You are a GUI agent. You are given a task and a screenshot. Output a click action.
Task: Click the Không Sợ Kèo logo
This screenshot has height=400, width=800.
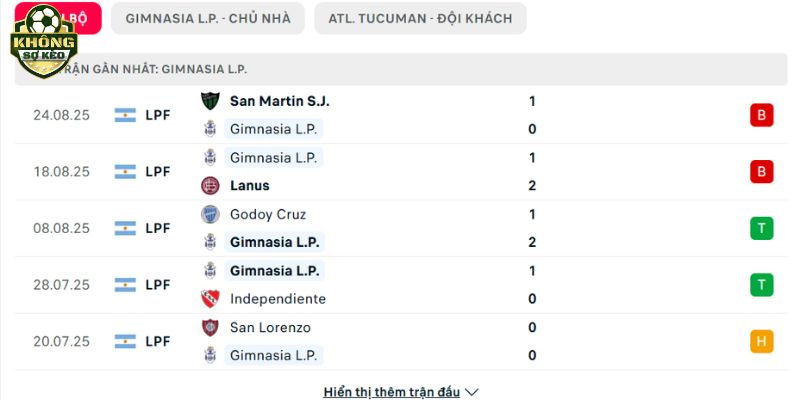pos(44,41)
